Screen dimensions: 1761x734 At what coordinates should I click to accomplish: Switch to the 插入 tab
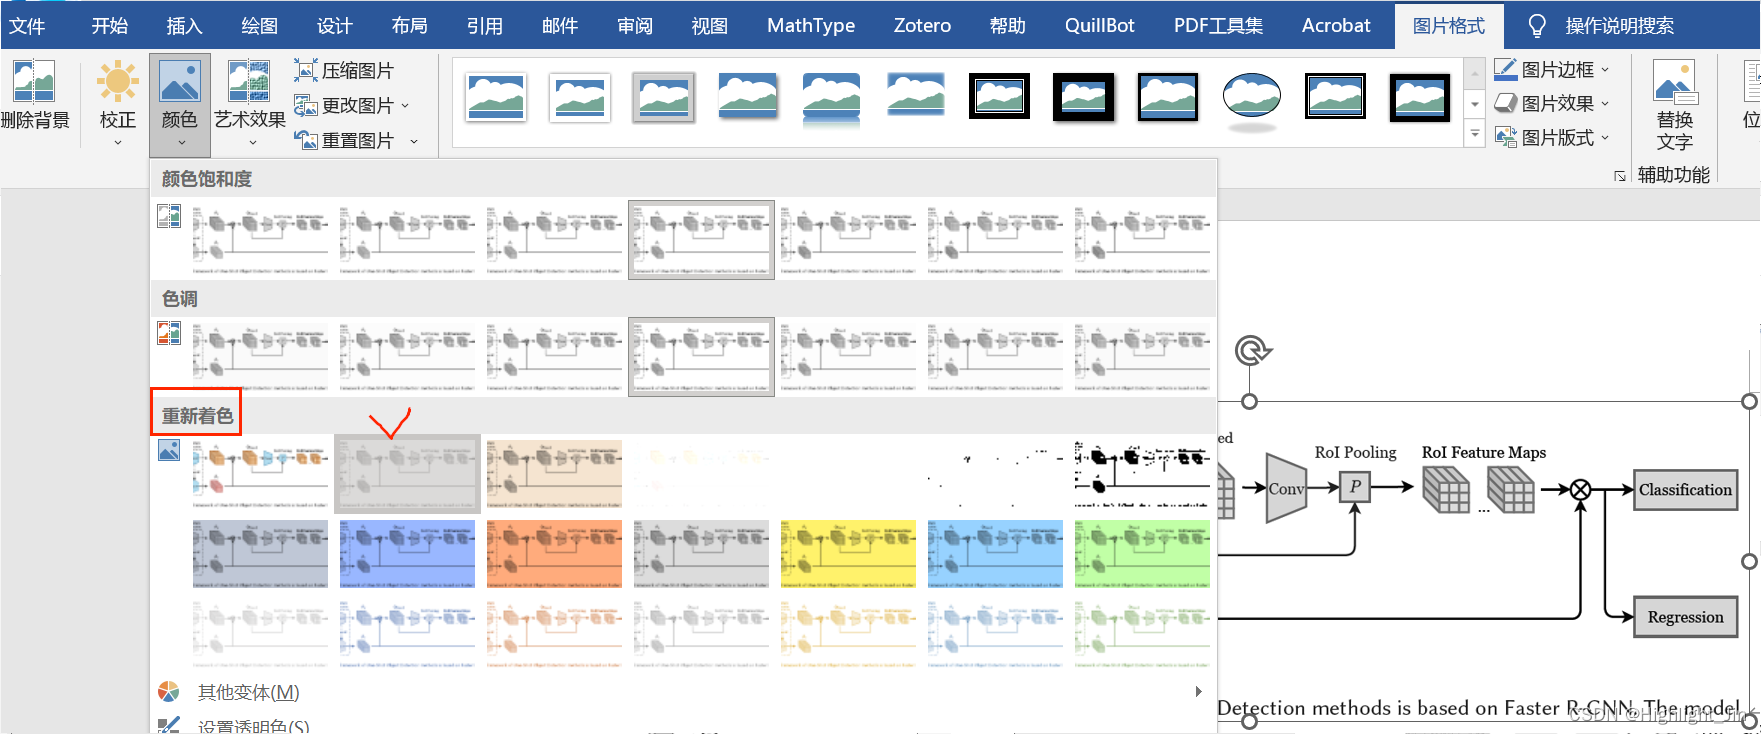(x=184, y=25)
